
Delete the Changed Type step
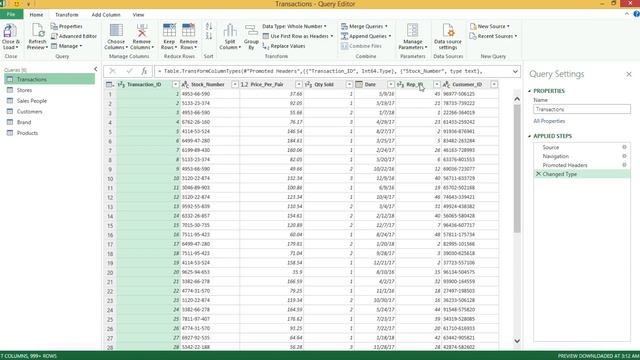[538, 174]
